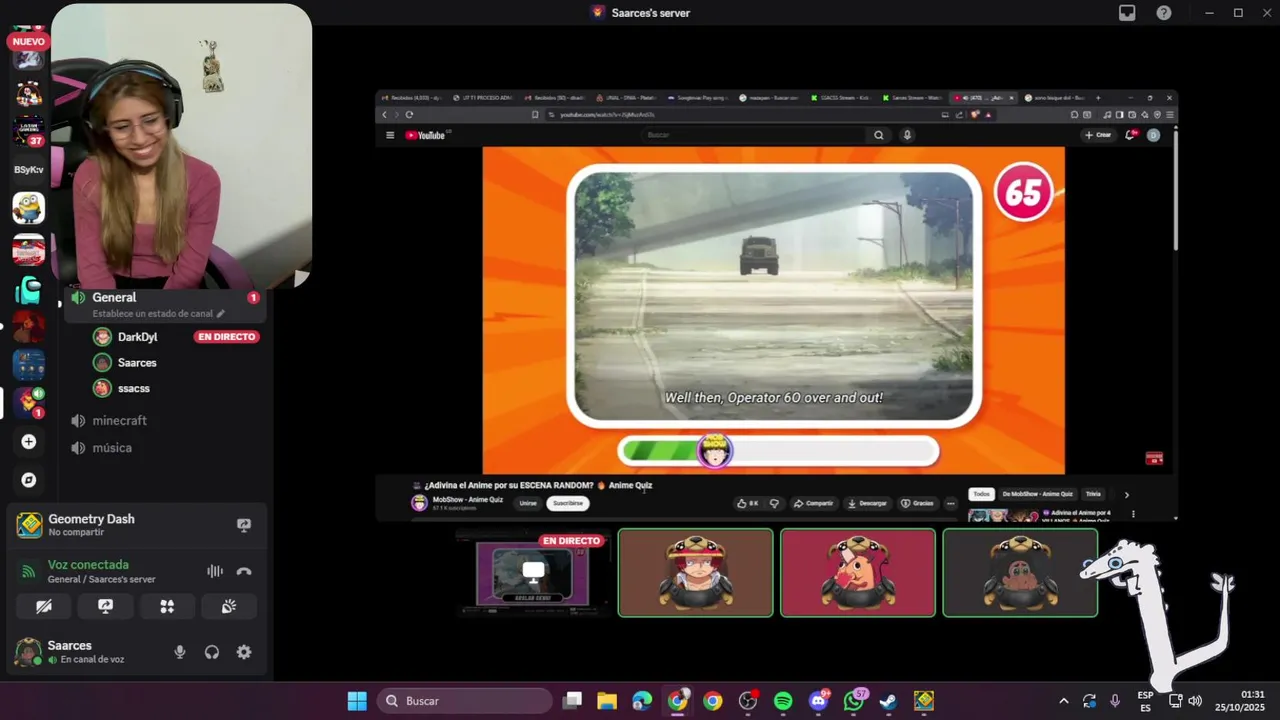Disconnect from voice channel
The image size is (1280, 720).
[x=244, y=571]
